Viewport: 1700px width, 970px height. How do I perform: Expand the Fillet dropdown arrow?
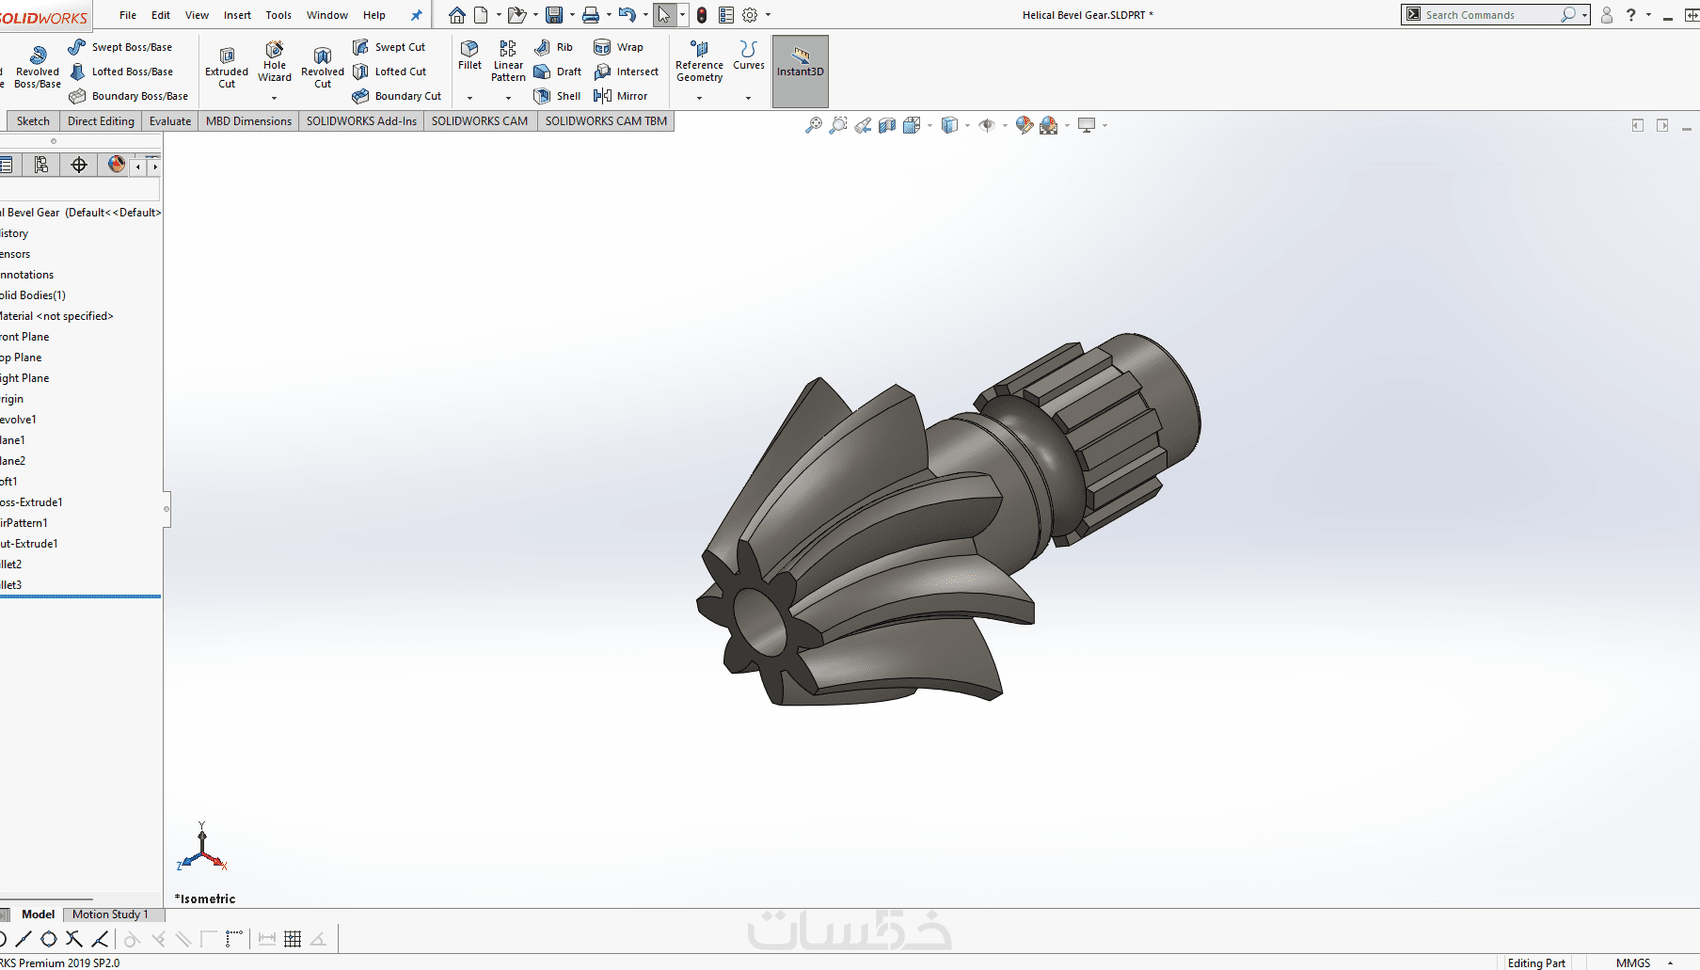(470, 98)
